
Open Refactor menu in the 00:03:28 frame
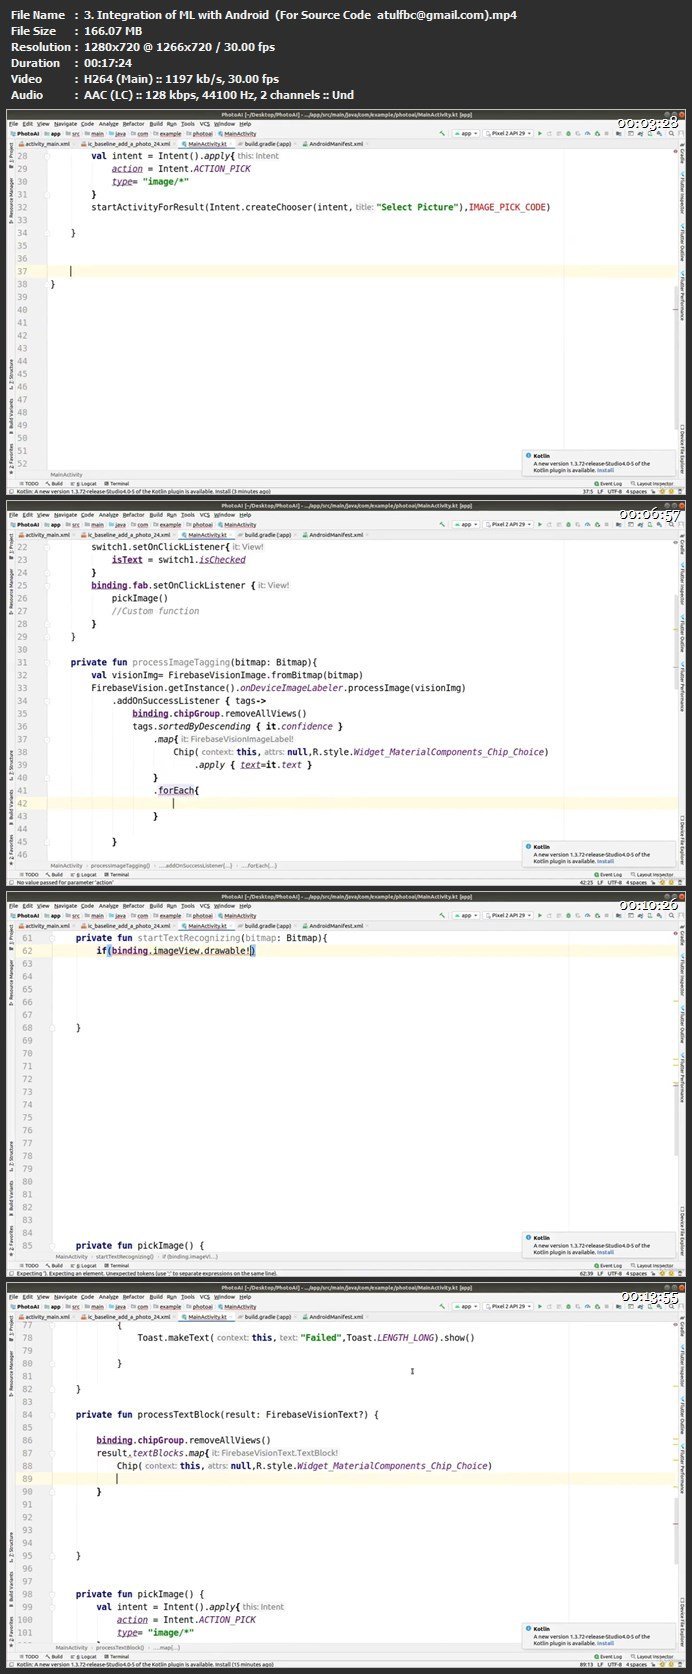tap(133, 124)
